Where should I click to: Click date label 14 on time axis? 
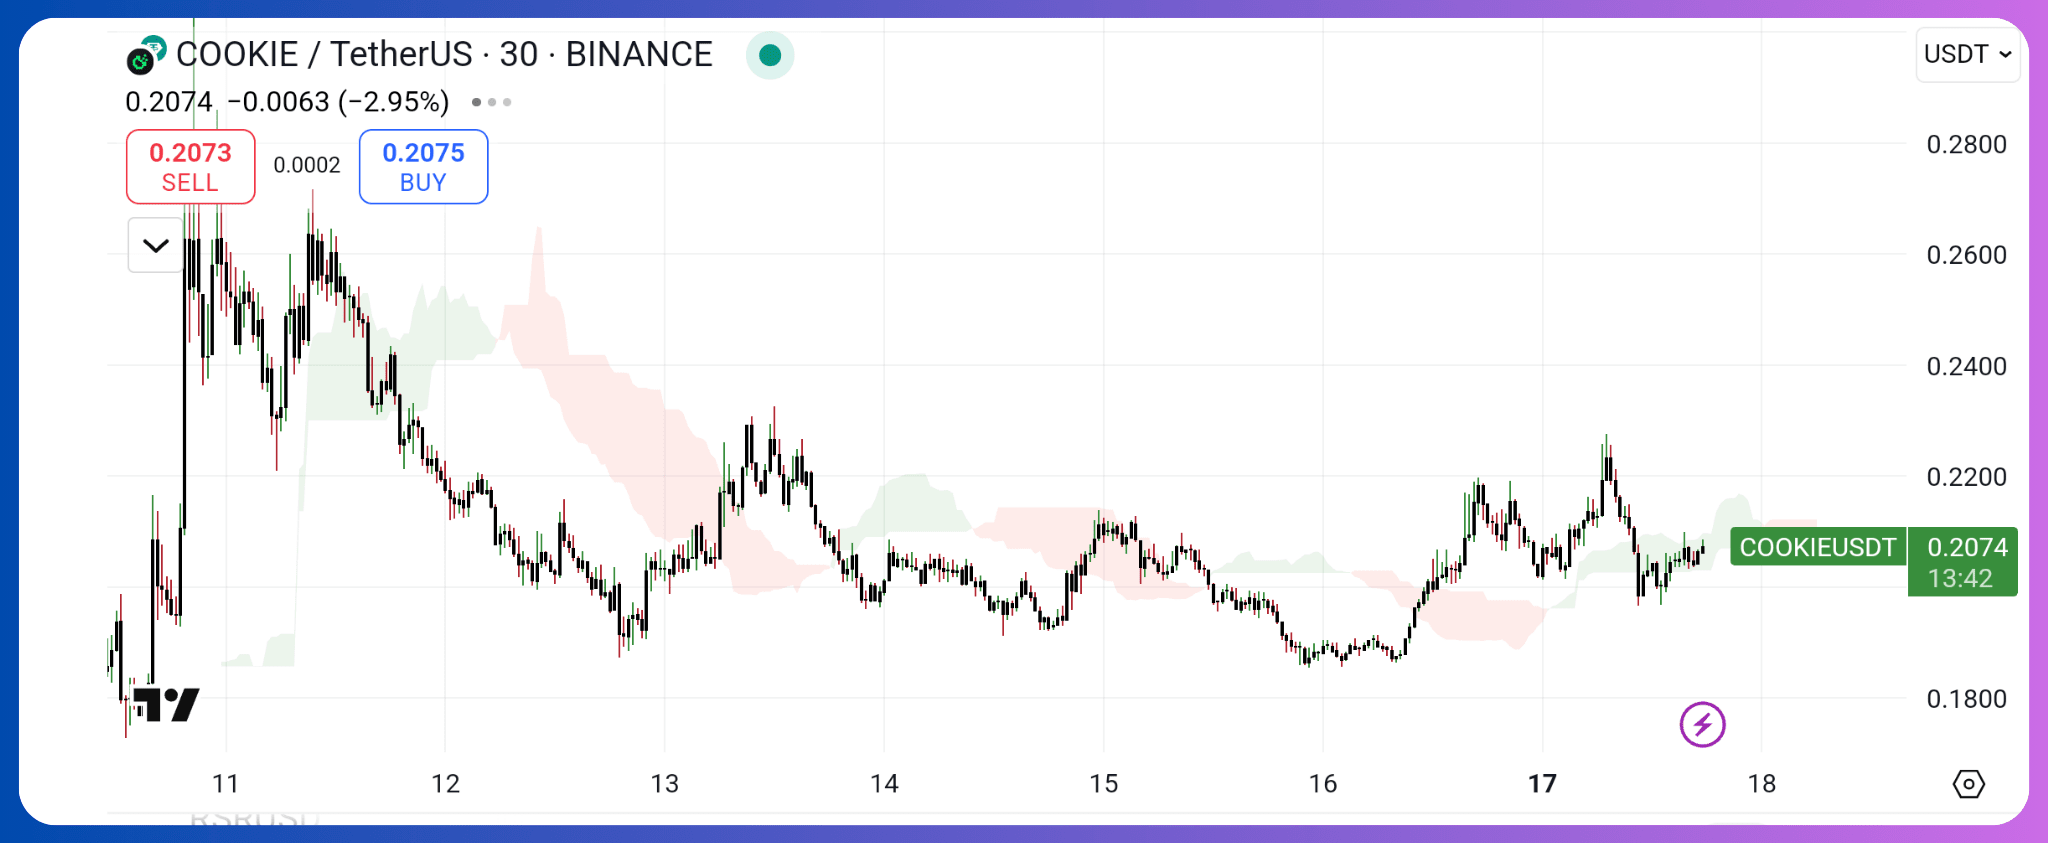884,784
